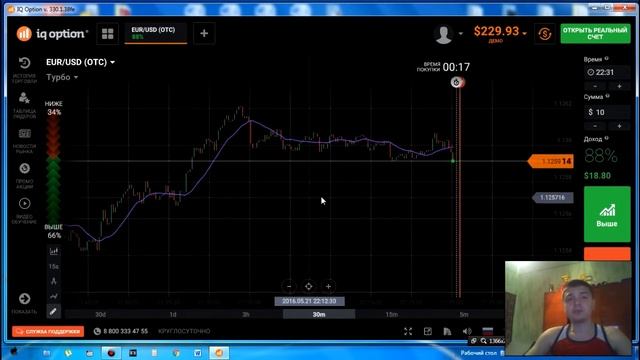Open chart type selector icon
Image resolution: width=640 pixels, height=360 pixels.
point(54,251)
